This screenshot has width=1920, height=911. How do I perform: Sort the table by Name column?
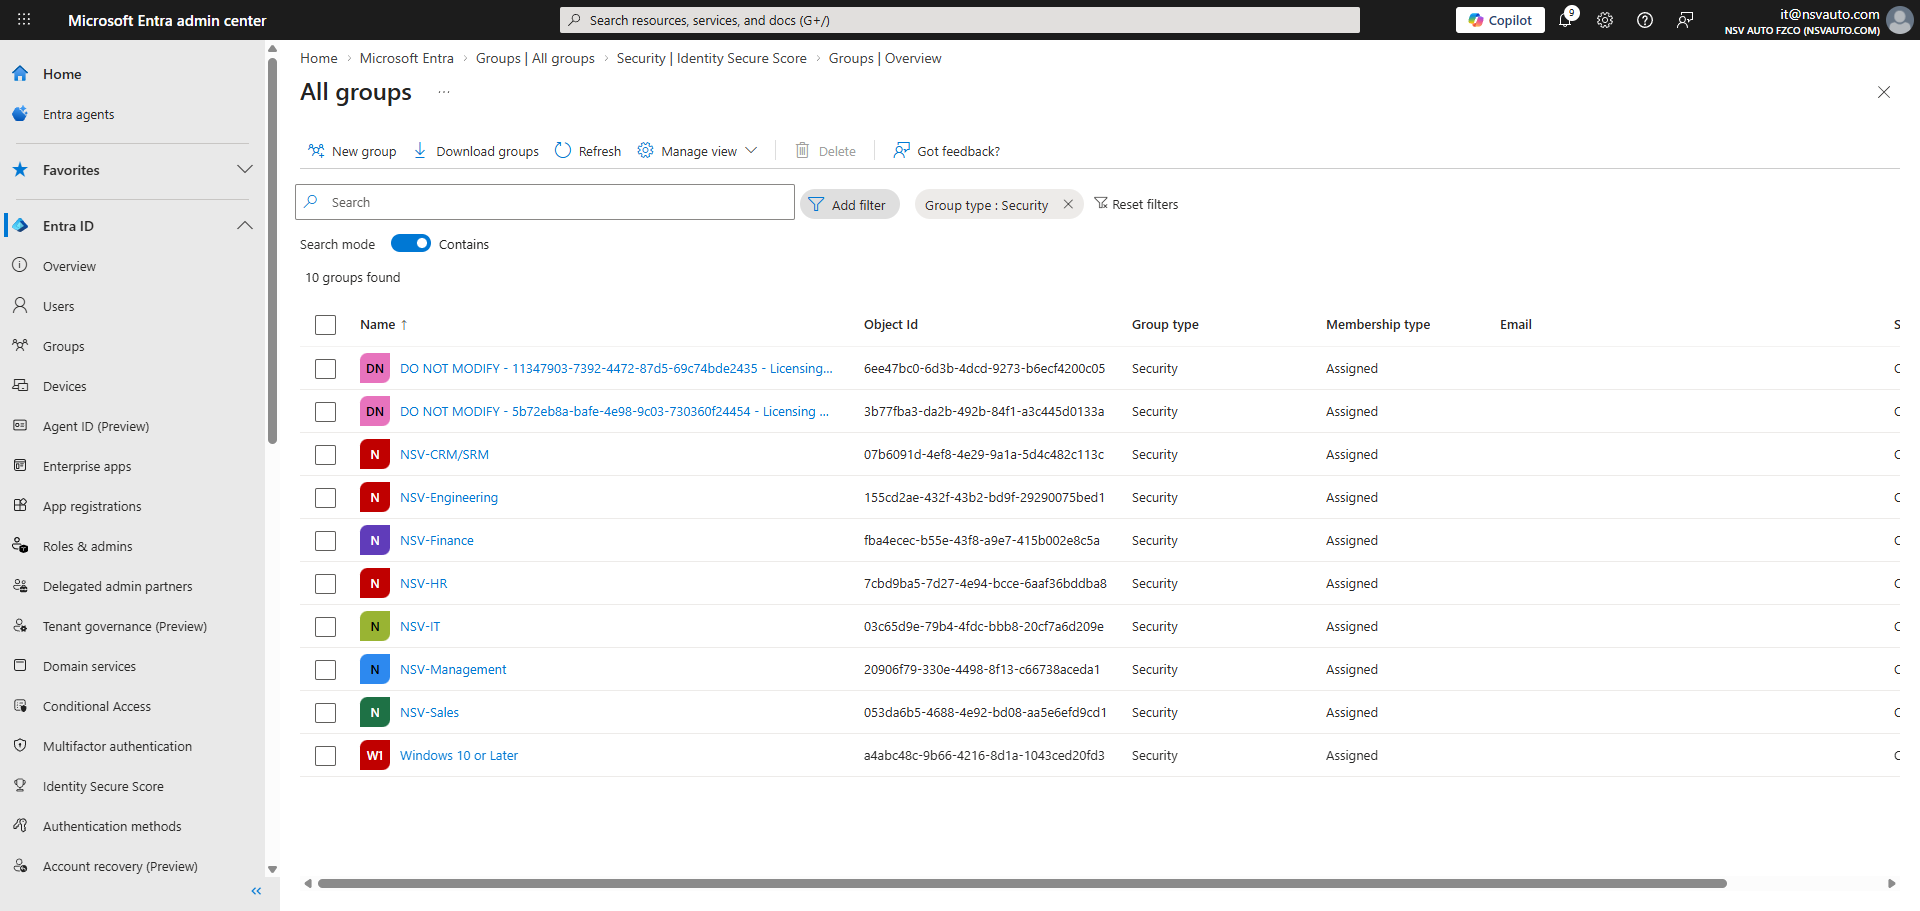(x=383, y=325)
